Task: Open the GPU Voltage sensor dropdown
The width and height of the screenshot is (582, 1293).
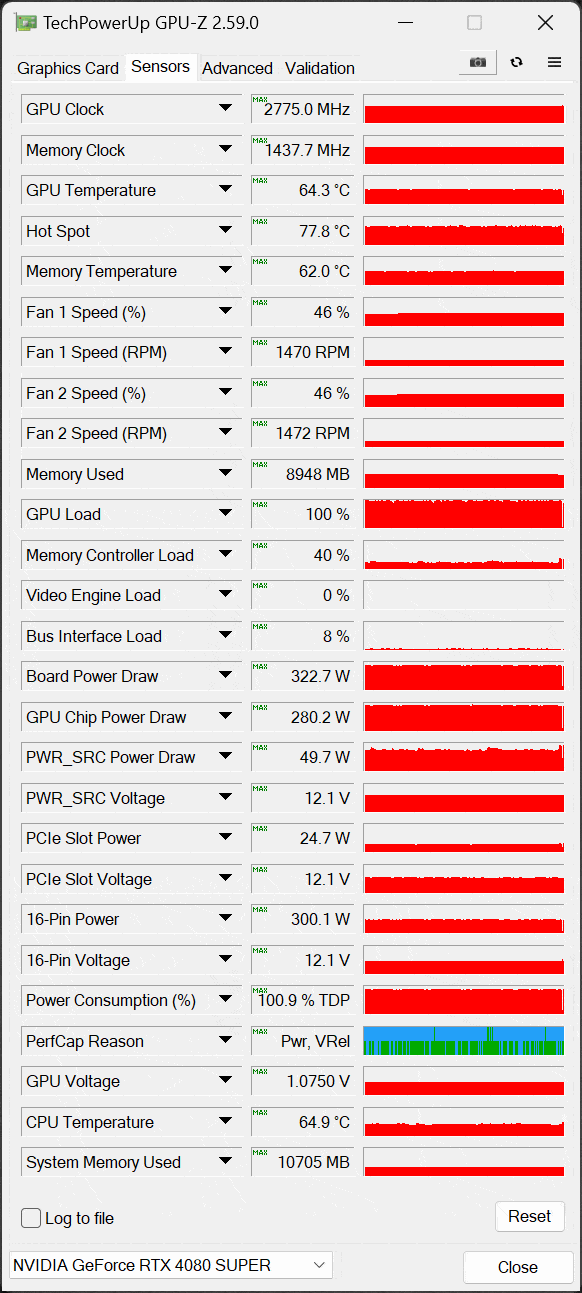Action: (225, 1081)
